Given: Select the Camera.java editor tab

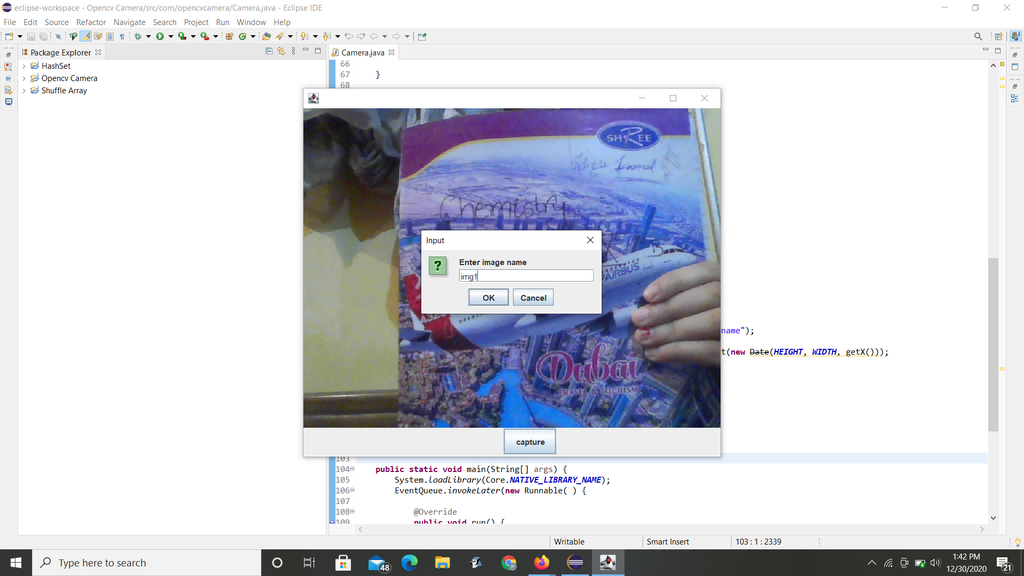Looking at the screenshot, I should 362,52.
